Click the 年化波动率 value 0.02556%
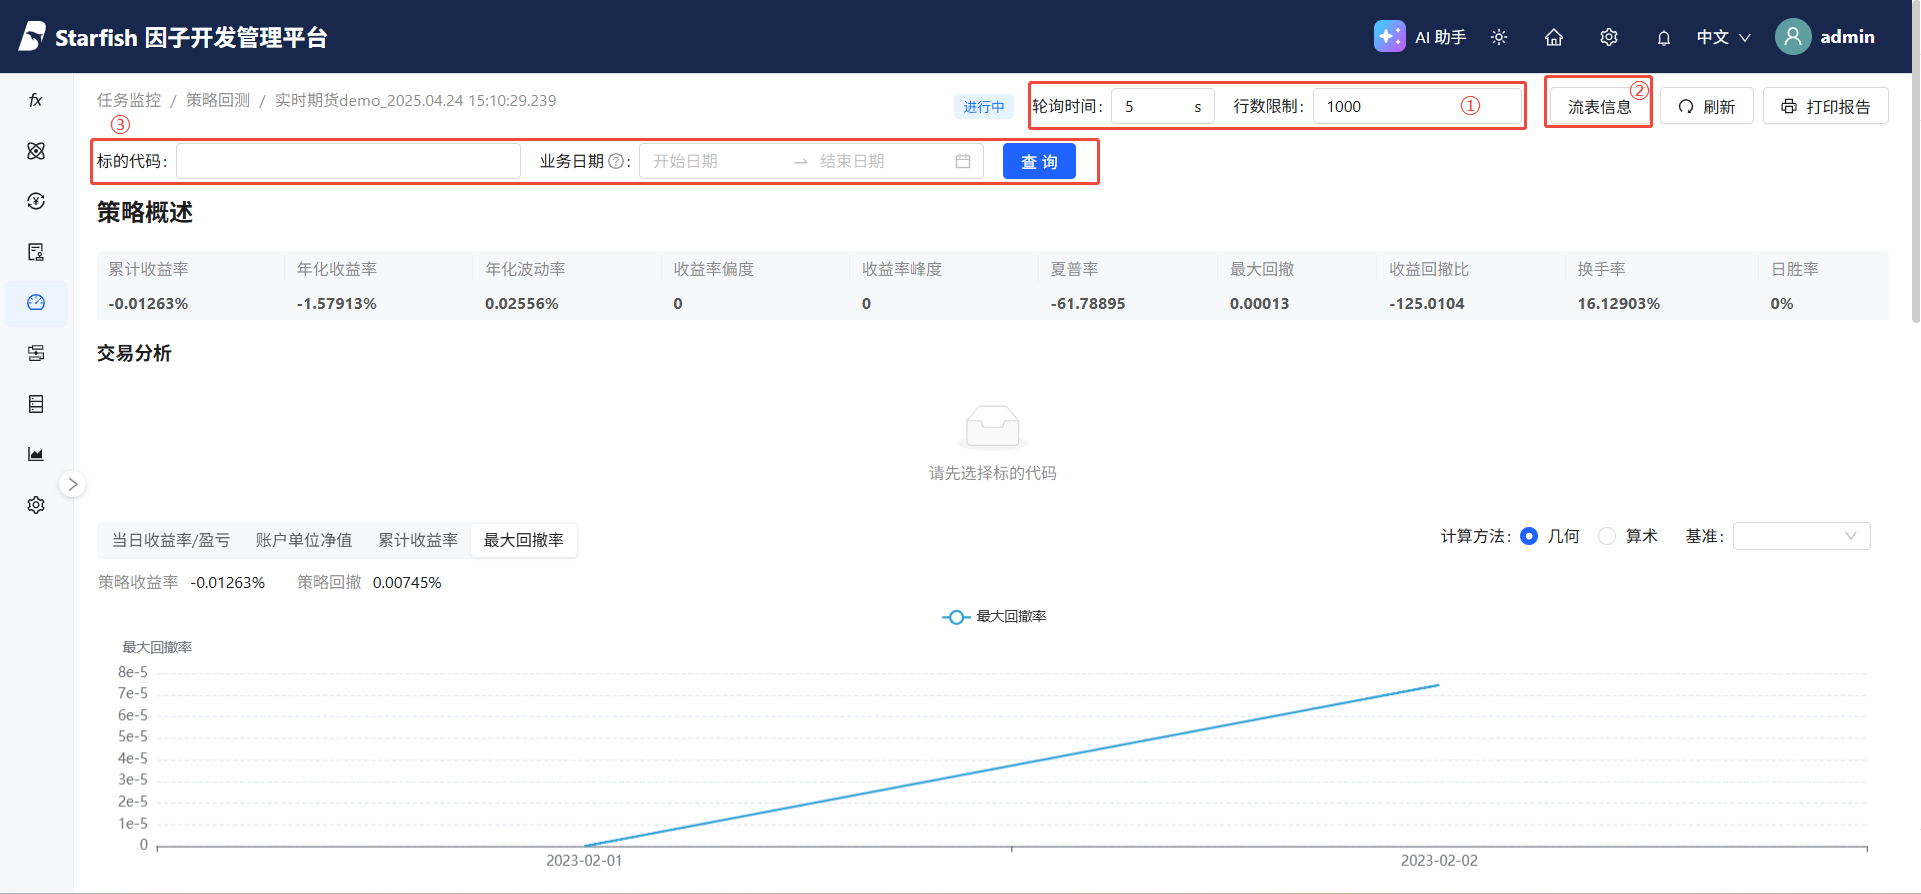Image resolution: width=1921 pixels, height=894 pixels. (522, 303)
